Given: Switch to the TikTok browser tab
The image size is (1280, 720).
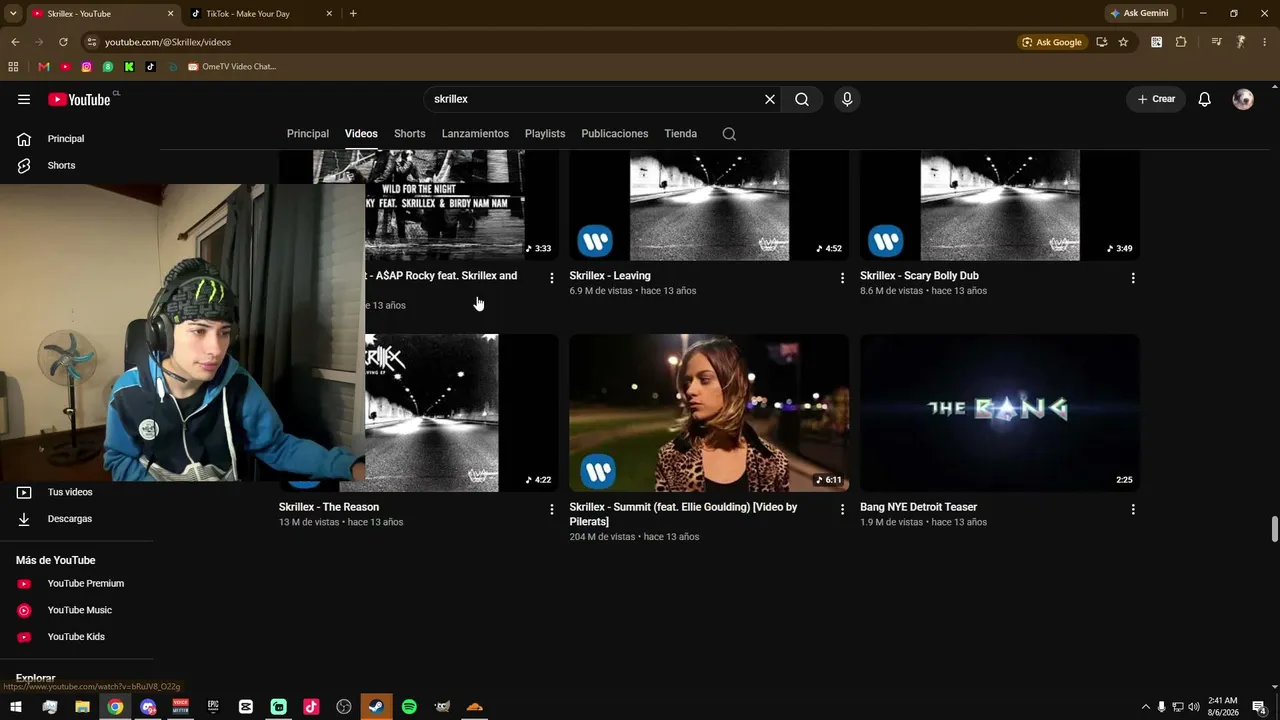Looking at the screenshot, I should (x=255, y=14).
